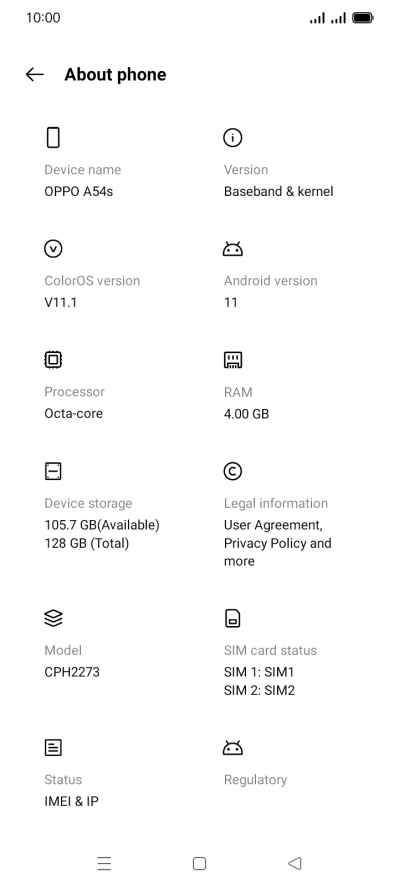Tap the Model layers icon
The image size is (399, 888).
tap(53, 618)
